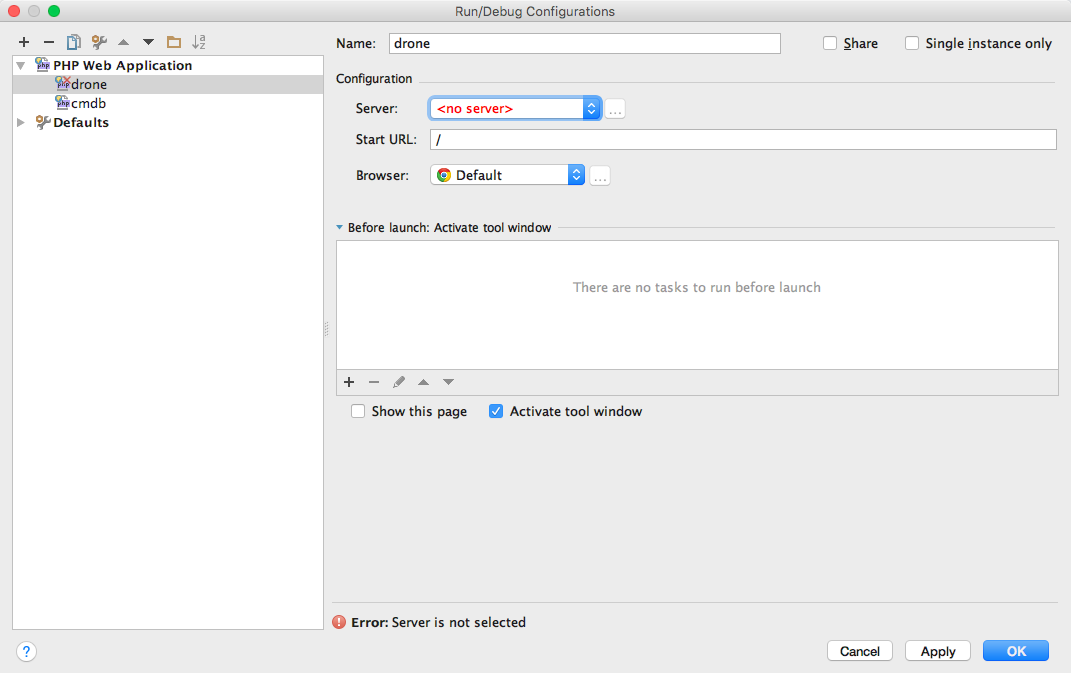Select the drone configuration

(167, 84)
